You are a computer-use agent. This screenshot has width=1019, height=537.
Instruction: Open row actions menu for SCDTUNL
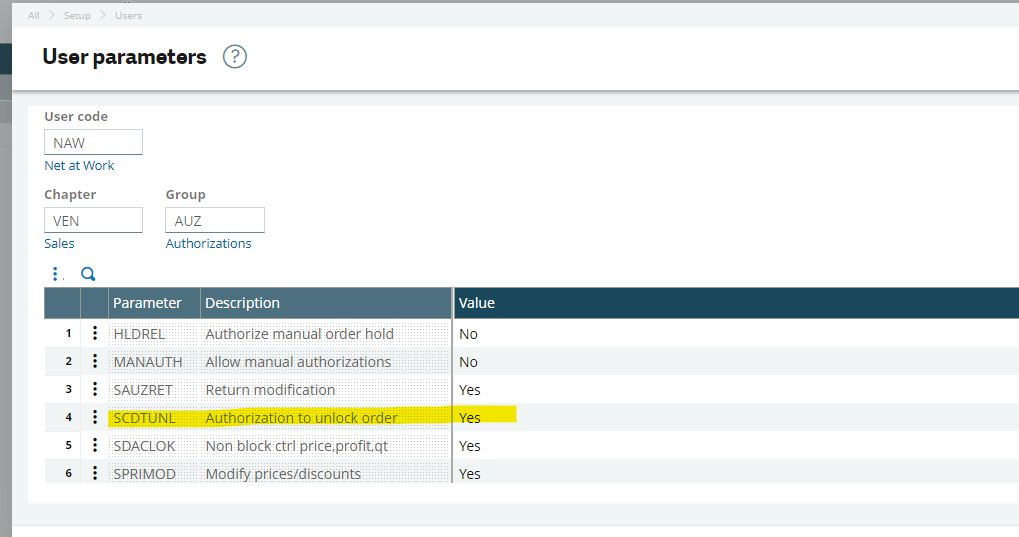click(95, 418)
